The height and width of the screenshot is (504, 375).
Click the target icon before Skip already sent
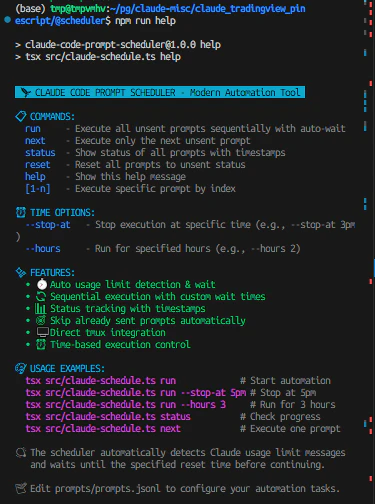pyautogui.click(x=41, y=320)
